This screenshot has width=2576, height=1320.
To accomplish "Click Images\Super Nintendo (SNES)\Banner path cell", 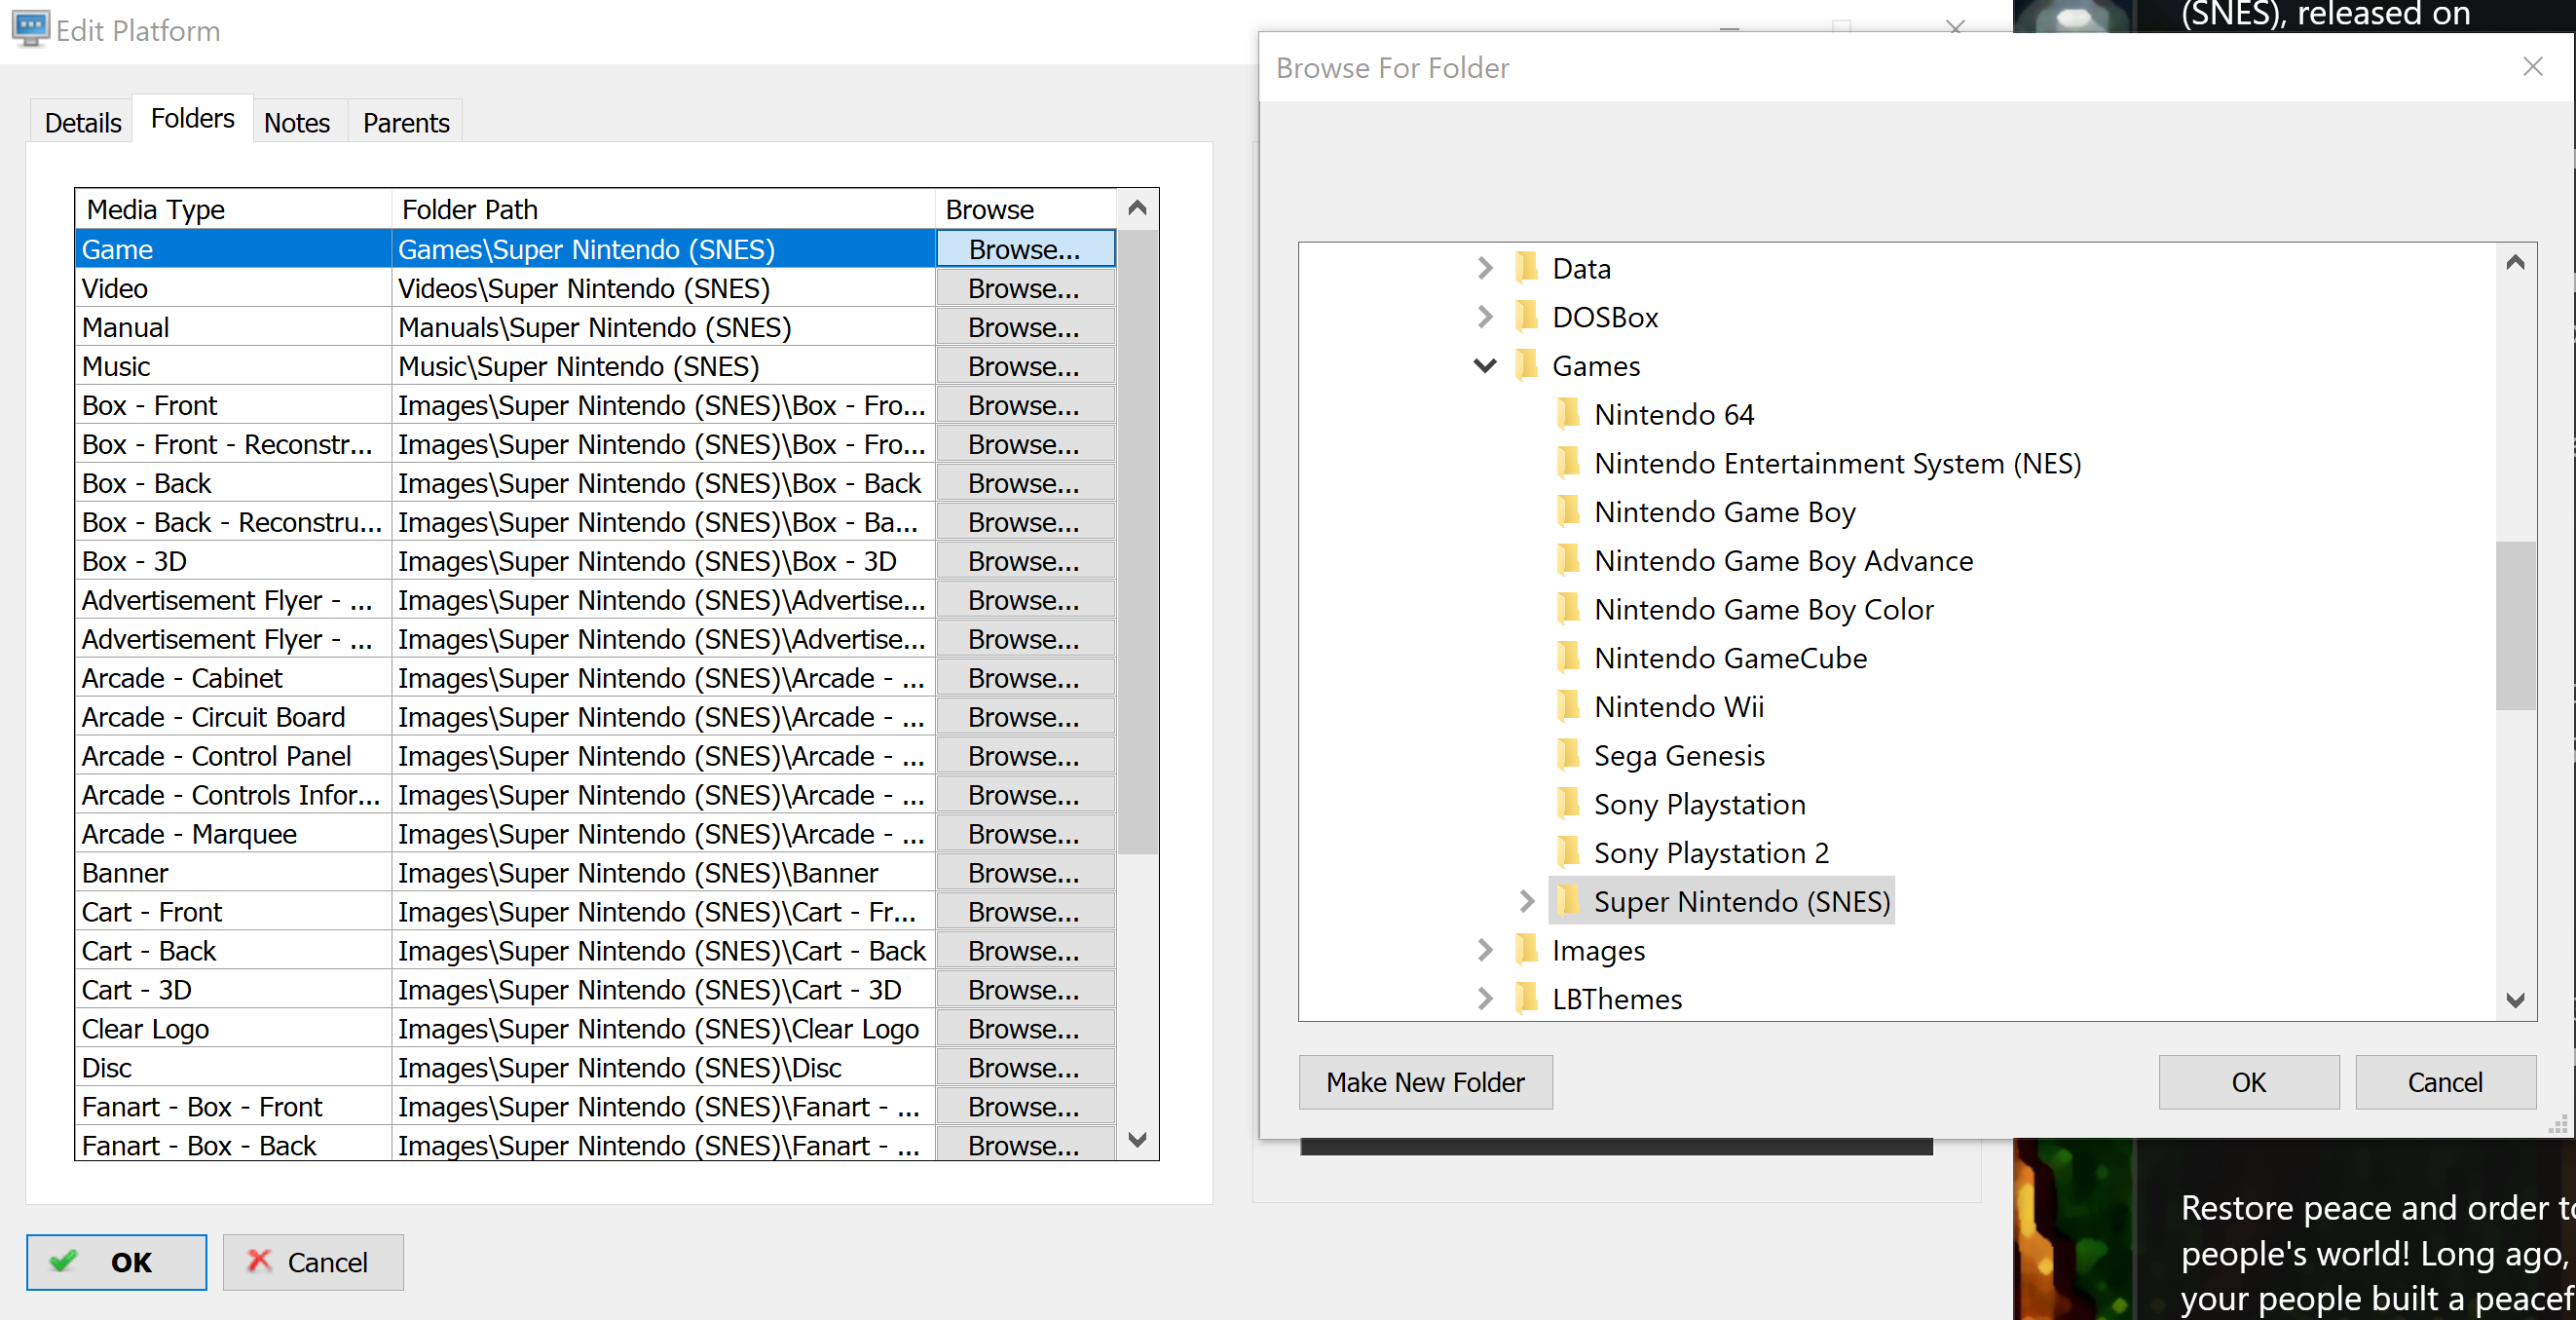I will point(663,873).
